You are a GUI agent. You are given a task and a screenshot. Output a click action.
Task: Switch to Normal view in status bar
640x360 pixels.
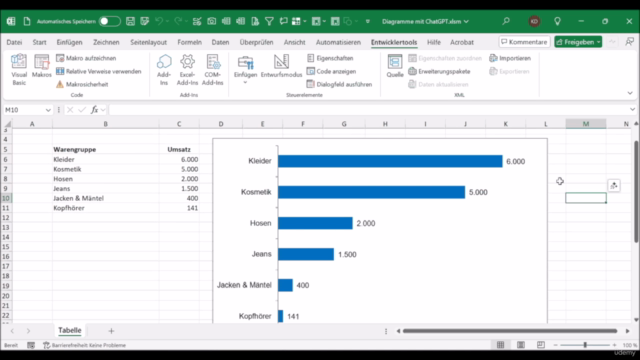[x=500, y=345]
